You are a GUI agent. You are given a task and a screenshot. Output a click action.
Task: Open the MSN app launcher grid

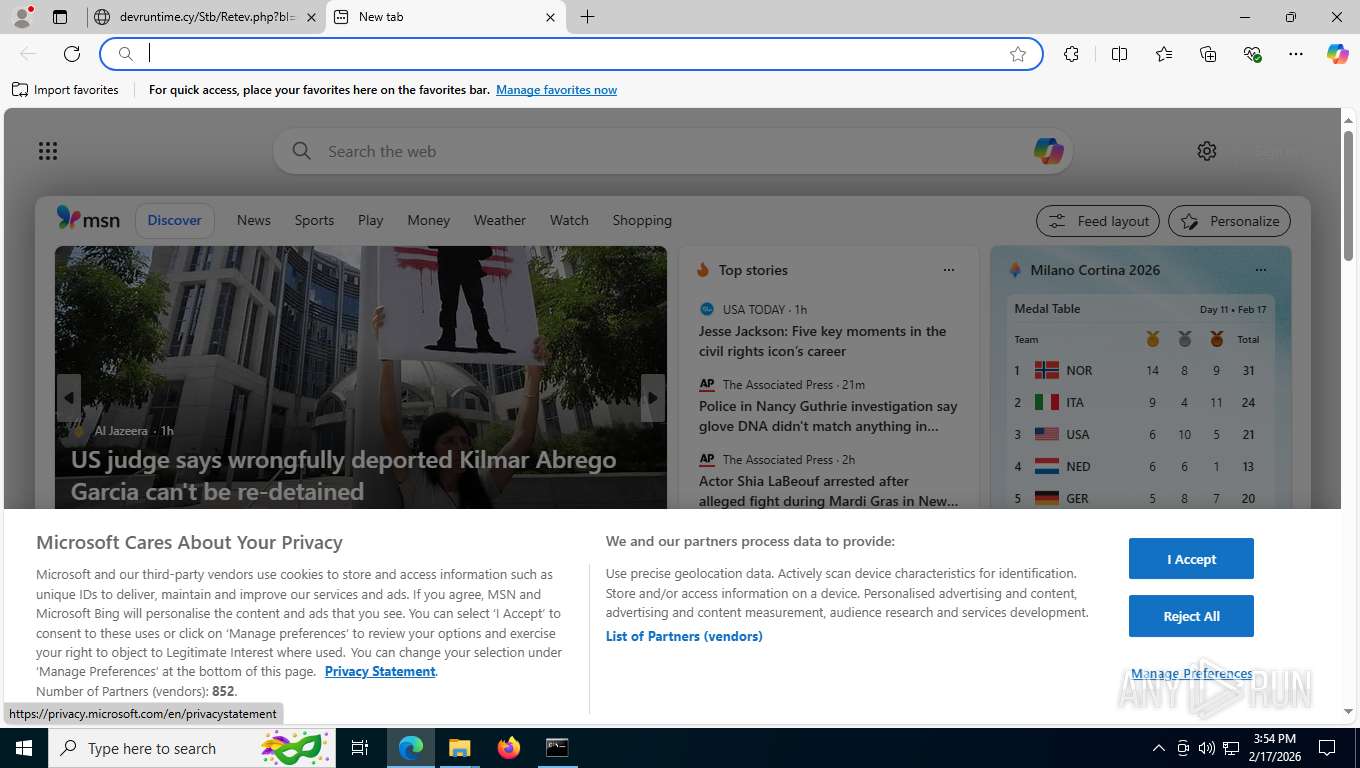pos(48,151)
